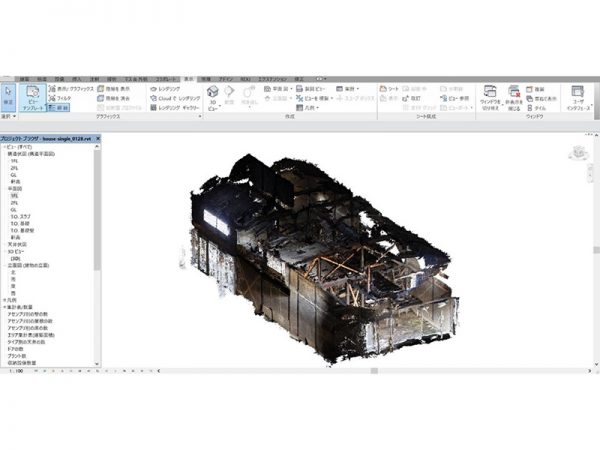Create a new Sheet (シート)
Screen dimensions: 600x450
(389, 89)
